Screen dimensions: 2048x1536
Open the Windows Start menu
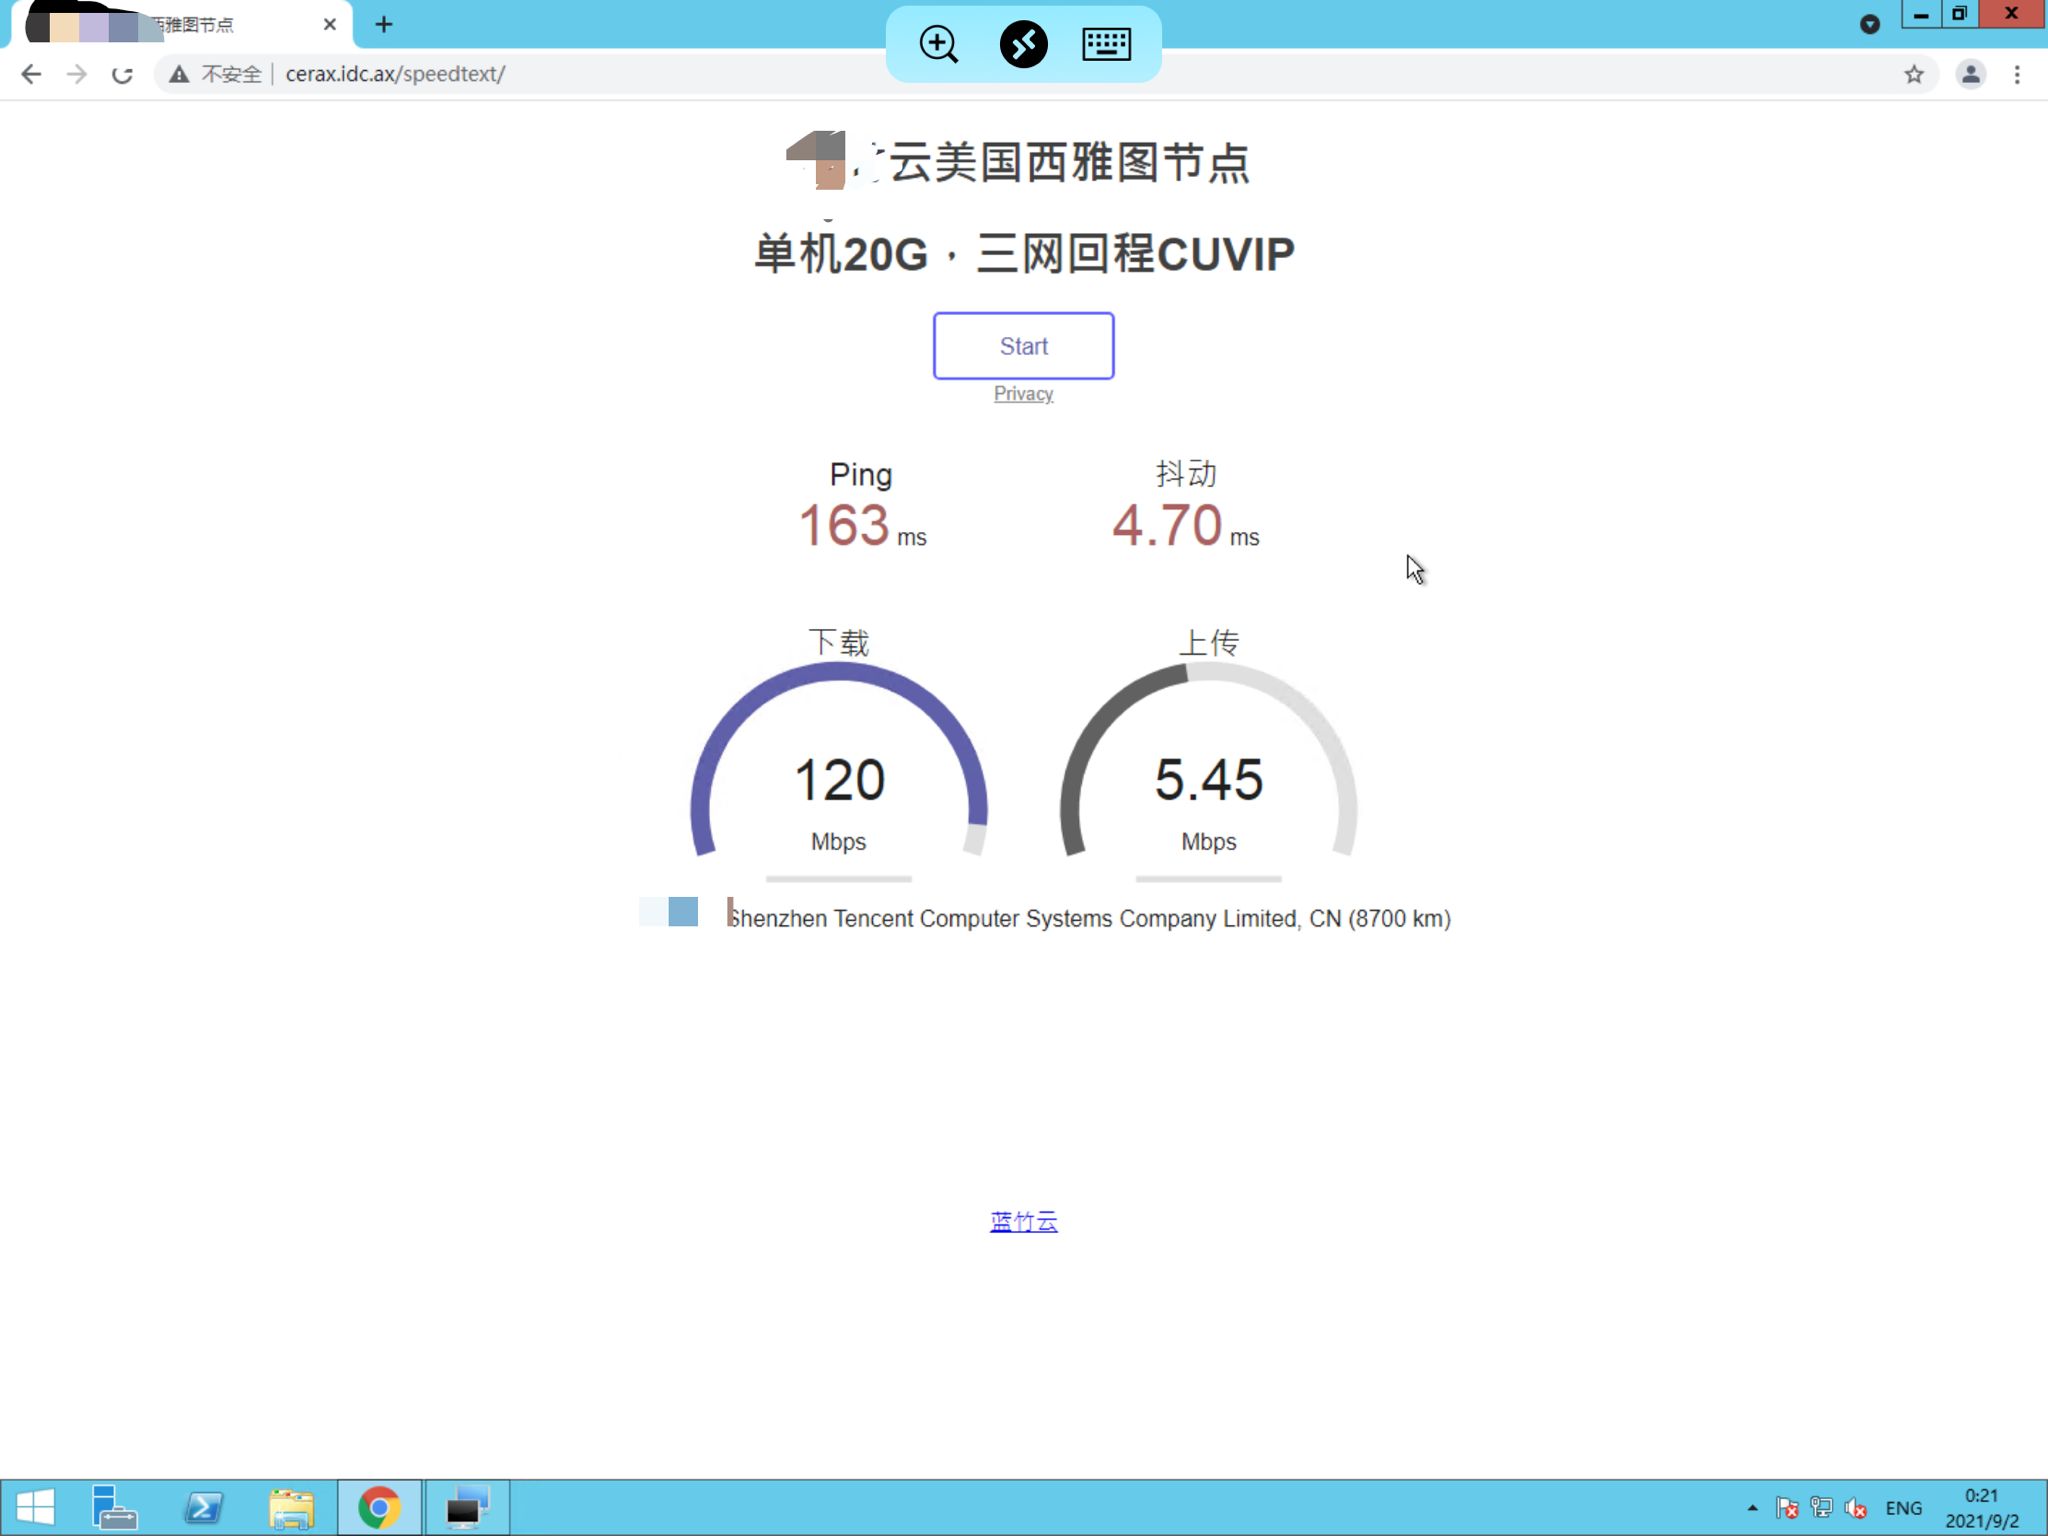38,1506
